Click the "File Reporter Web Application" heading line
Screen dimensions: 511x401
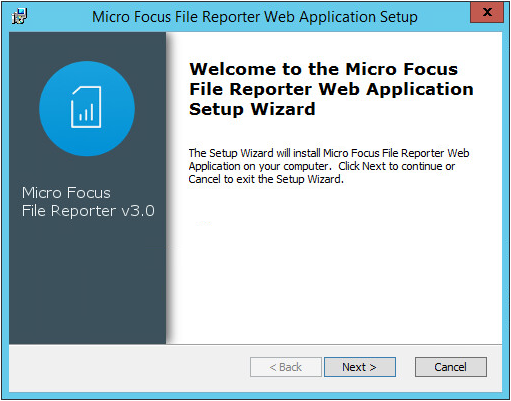pos(331,89)
